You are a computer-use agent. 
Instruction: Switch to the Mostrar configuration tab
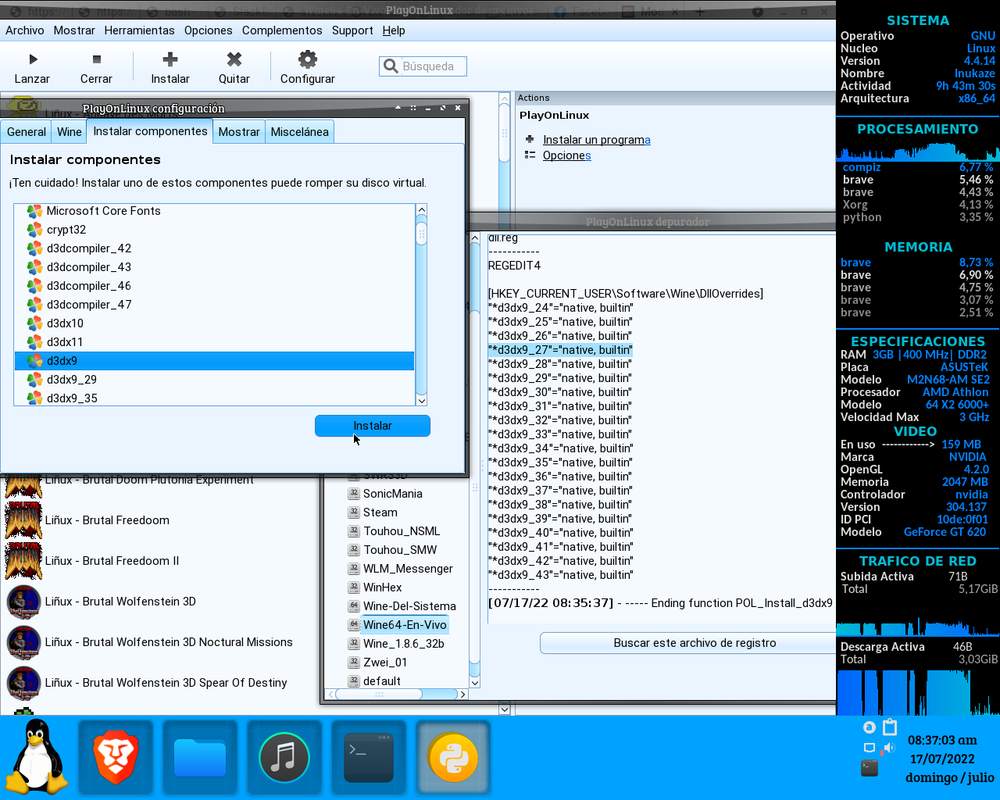(x=239, y=131)
